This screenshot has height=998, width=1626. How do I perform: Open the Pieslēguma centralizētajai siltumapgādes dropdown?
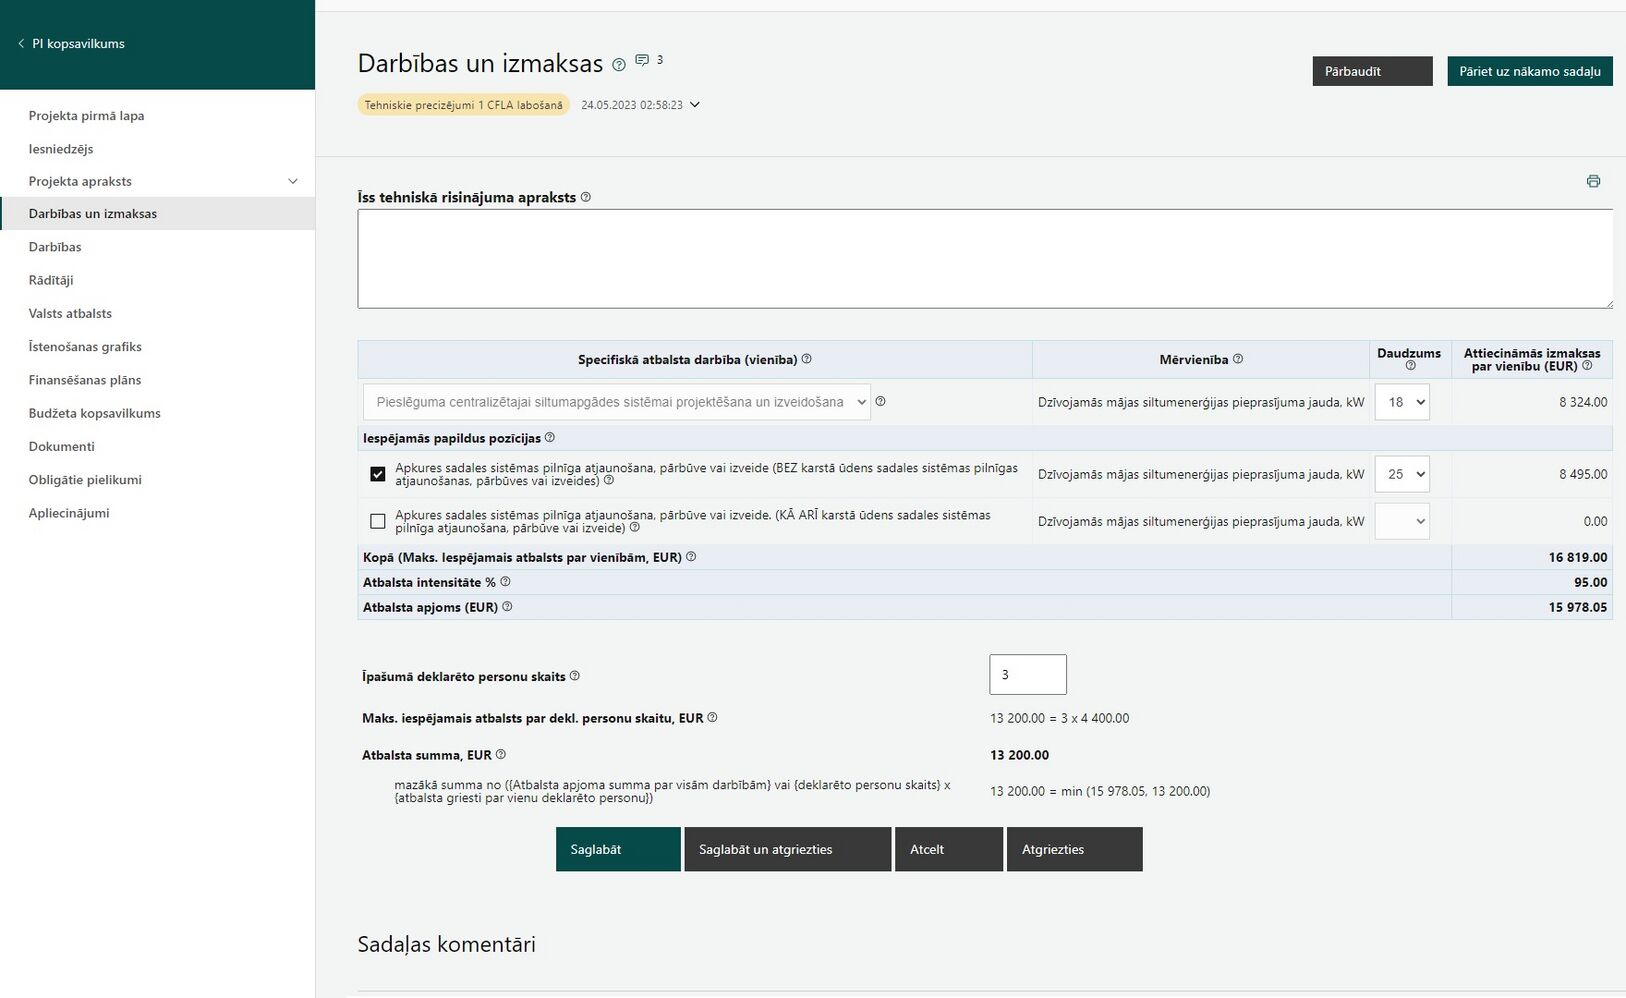[616, 402]
